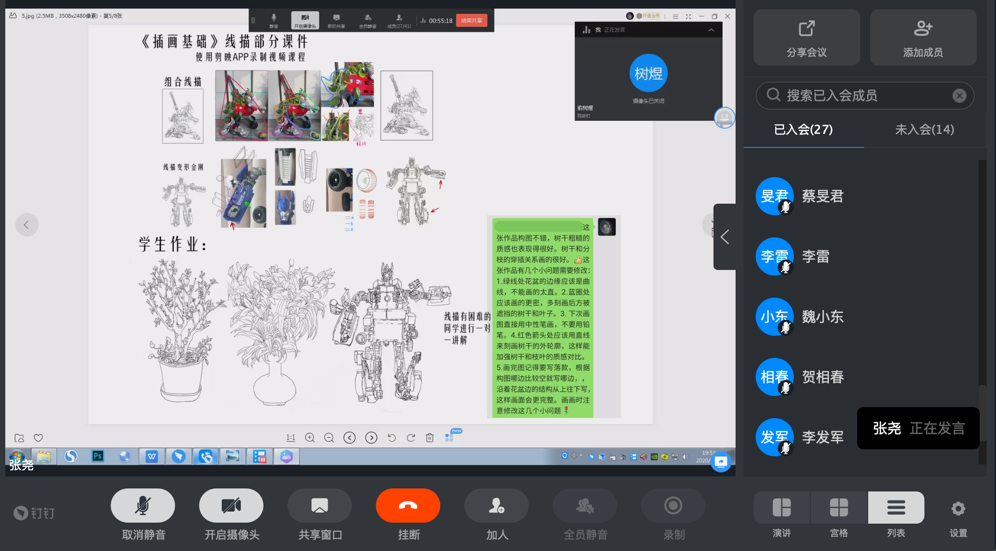Open the 已入会(27) tab
Image resolution: width=996 pixels, height=551 pixels.
pos(803,130)
